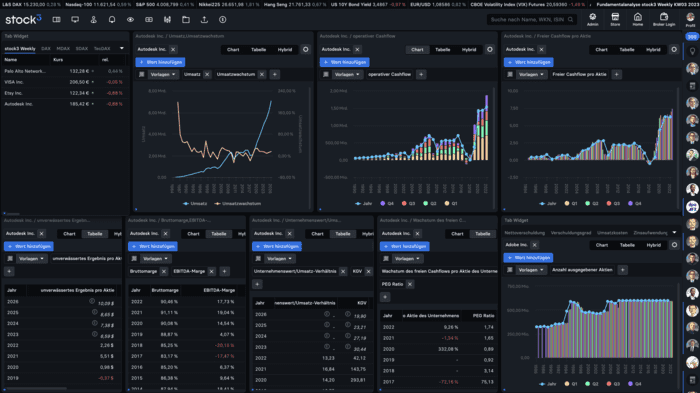The image size is (700, 393).
Task: Open the info circle icon in top toolbar
Action: tap(222, 20)
